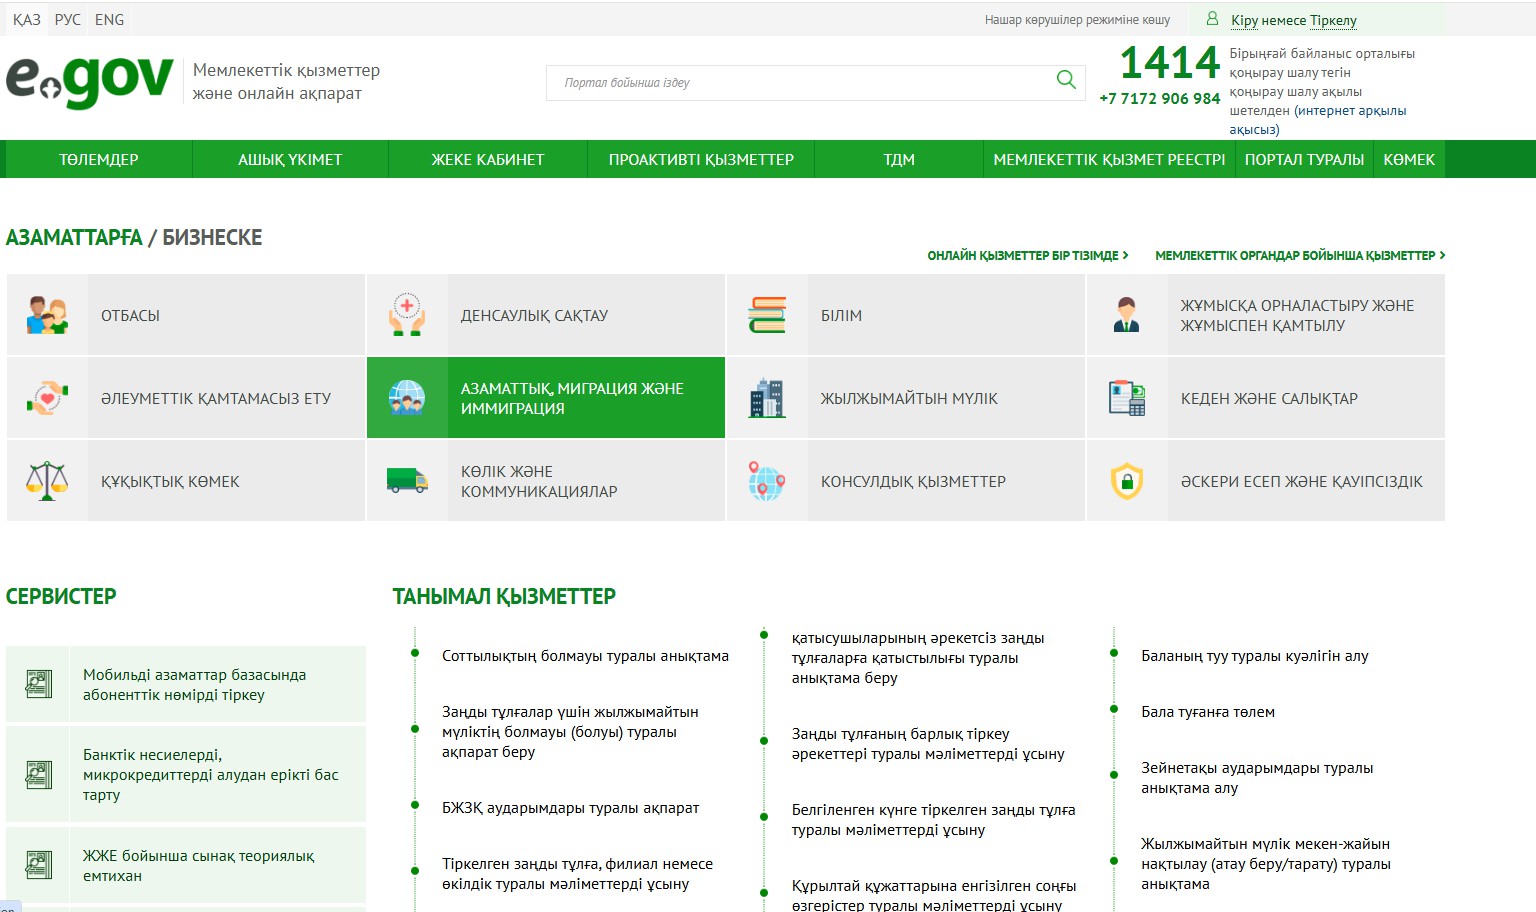Click the Көлік truck icon
Viewport: 1536px width, 912px height.
pos(407,481)
